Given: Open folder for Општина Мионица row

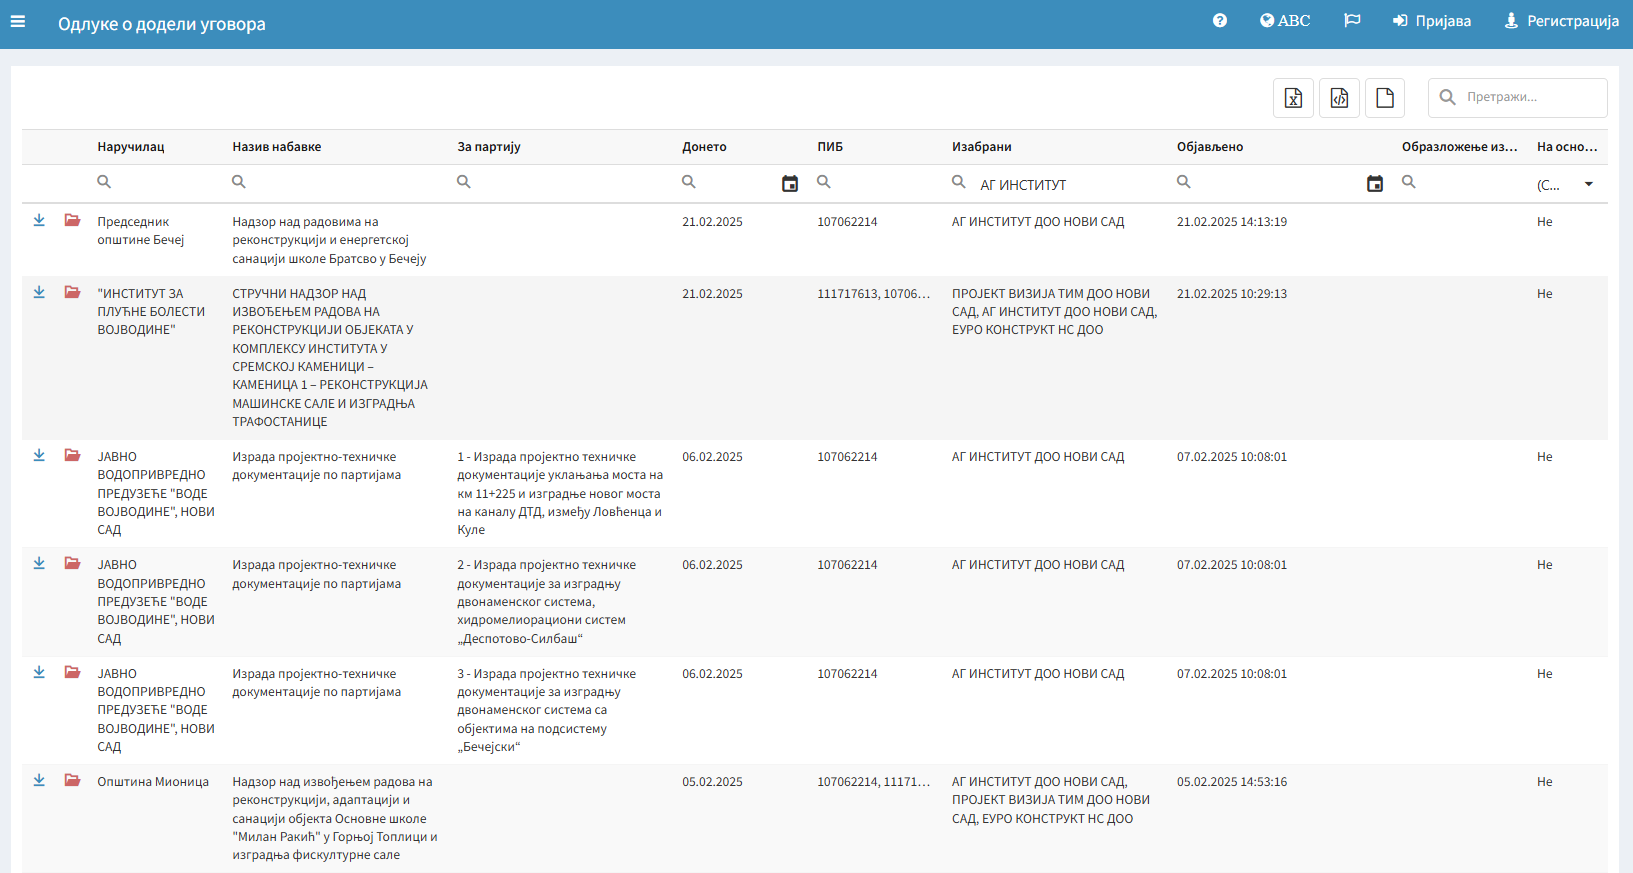Looking at the screenshot, I should point(72,781).
